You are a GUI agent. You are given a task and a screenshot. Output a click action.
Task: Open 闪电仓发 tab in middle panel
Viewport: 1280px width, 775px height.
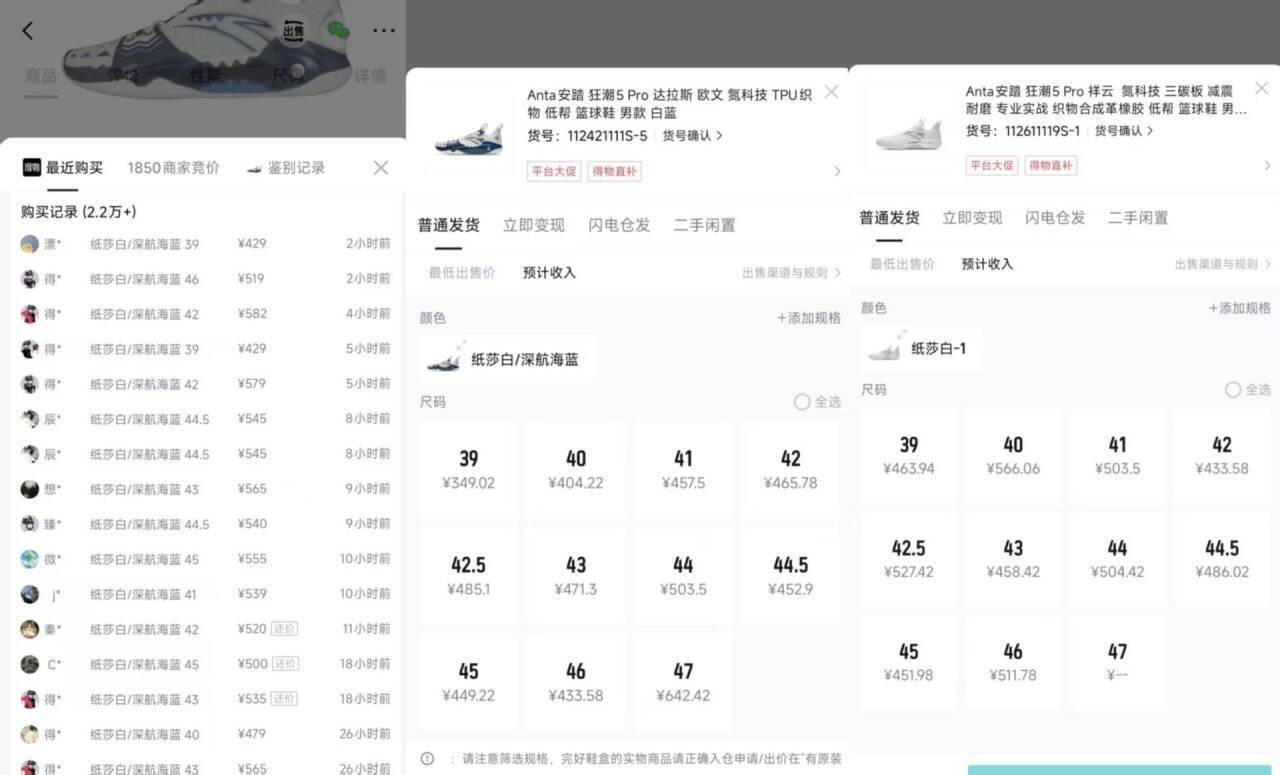[x=619, y=225]
